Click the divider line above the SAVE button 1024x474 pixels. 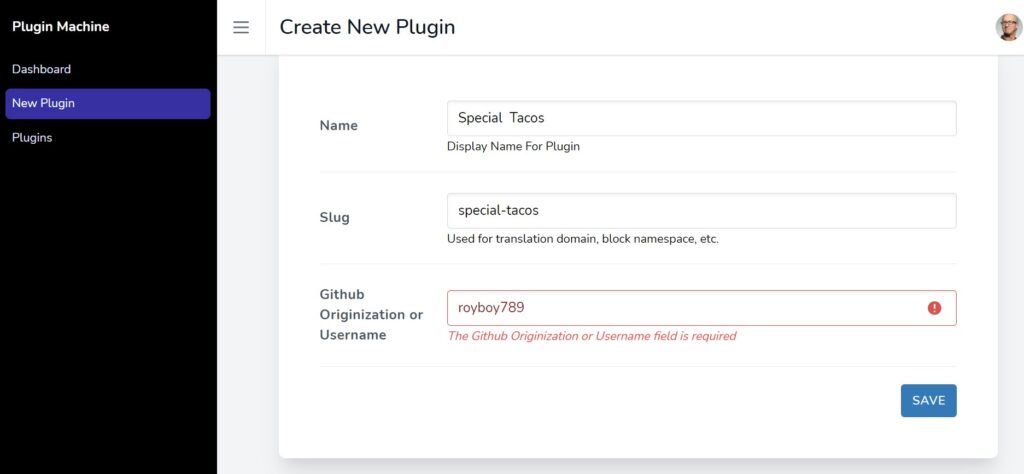click(x=638, y=366)
